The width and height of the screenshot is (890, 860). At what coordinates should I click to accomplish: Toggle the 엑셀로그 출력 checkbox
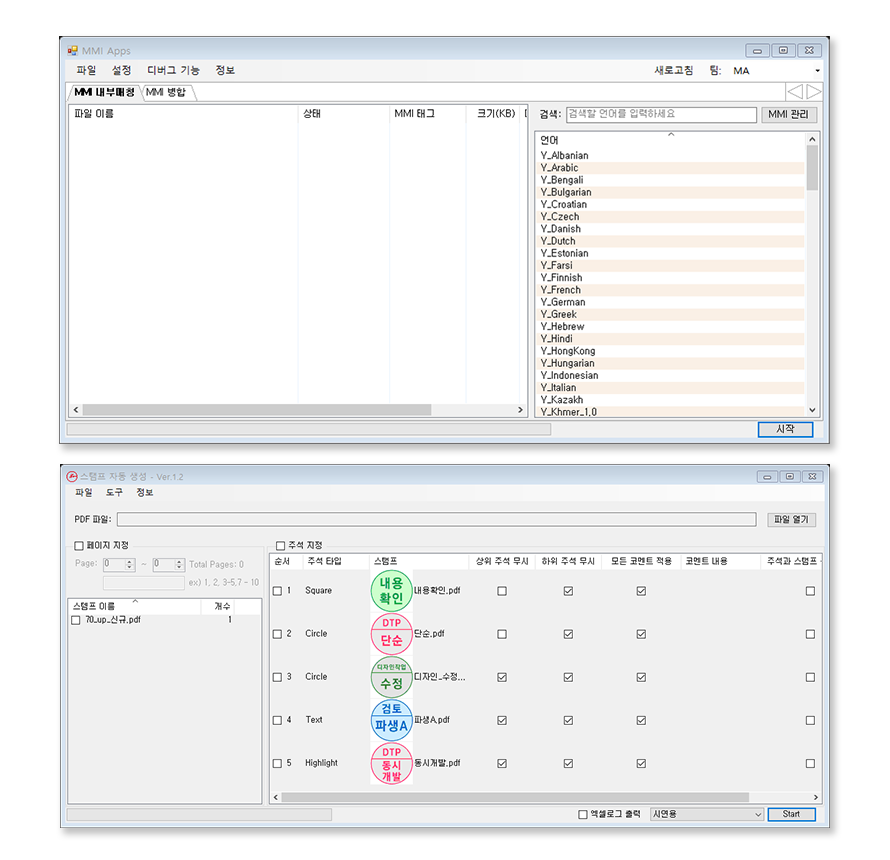[x=583, y=814]
